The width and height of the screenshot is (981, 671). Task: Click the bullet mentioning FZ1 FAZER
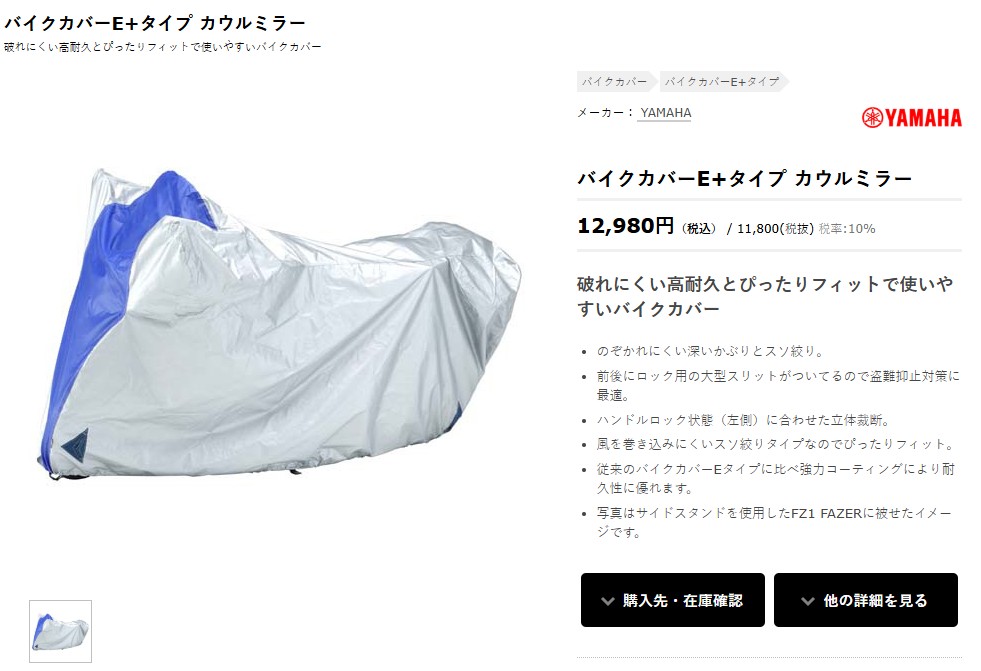pos(775,522)
